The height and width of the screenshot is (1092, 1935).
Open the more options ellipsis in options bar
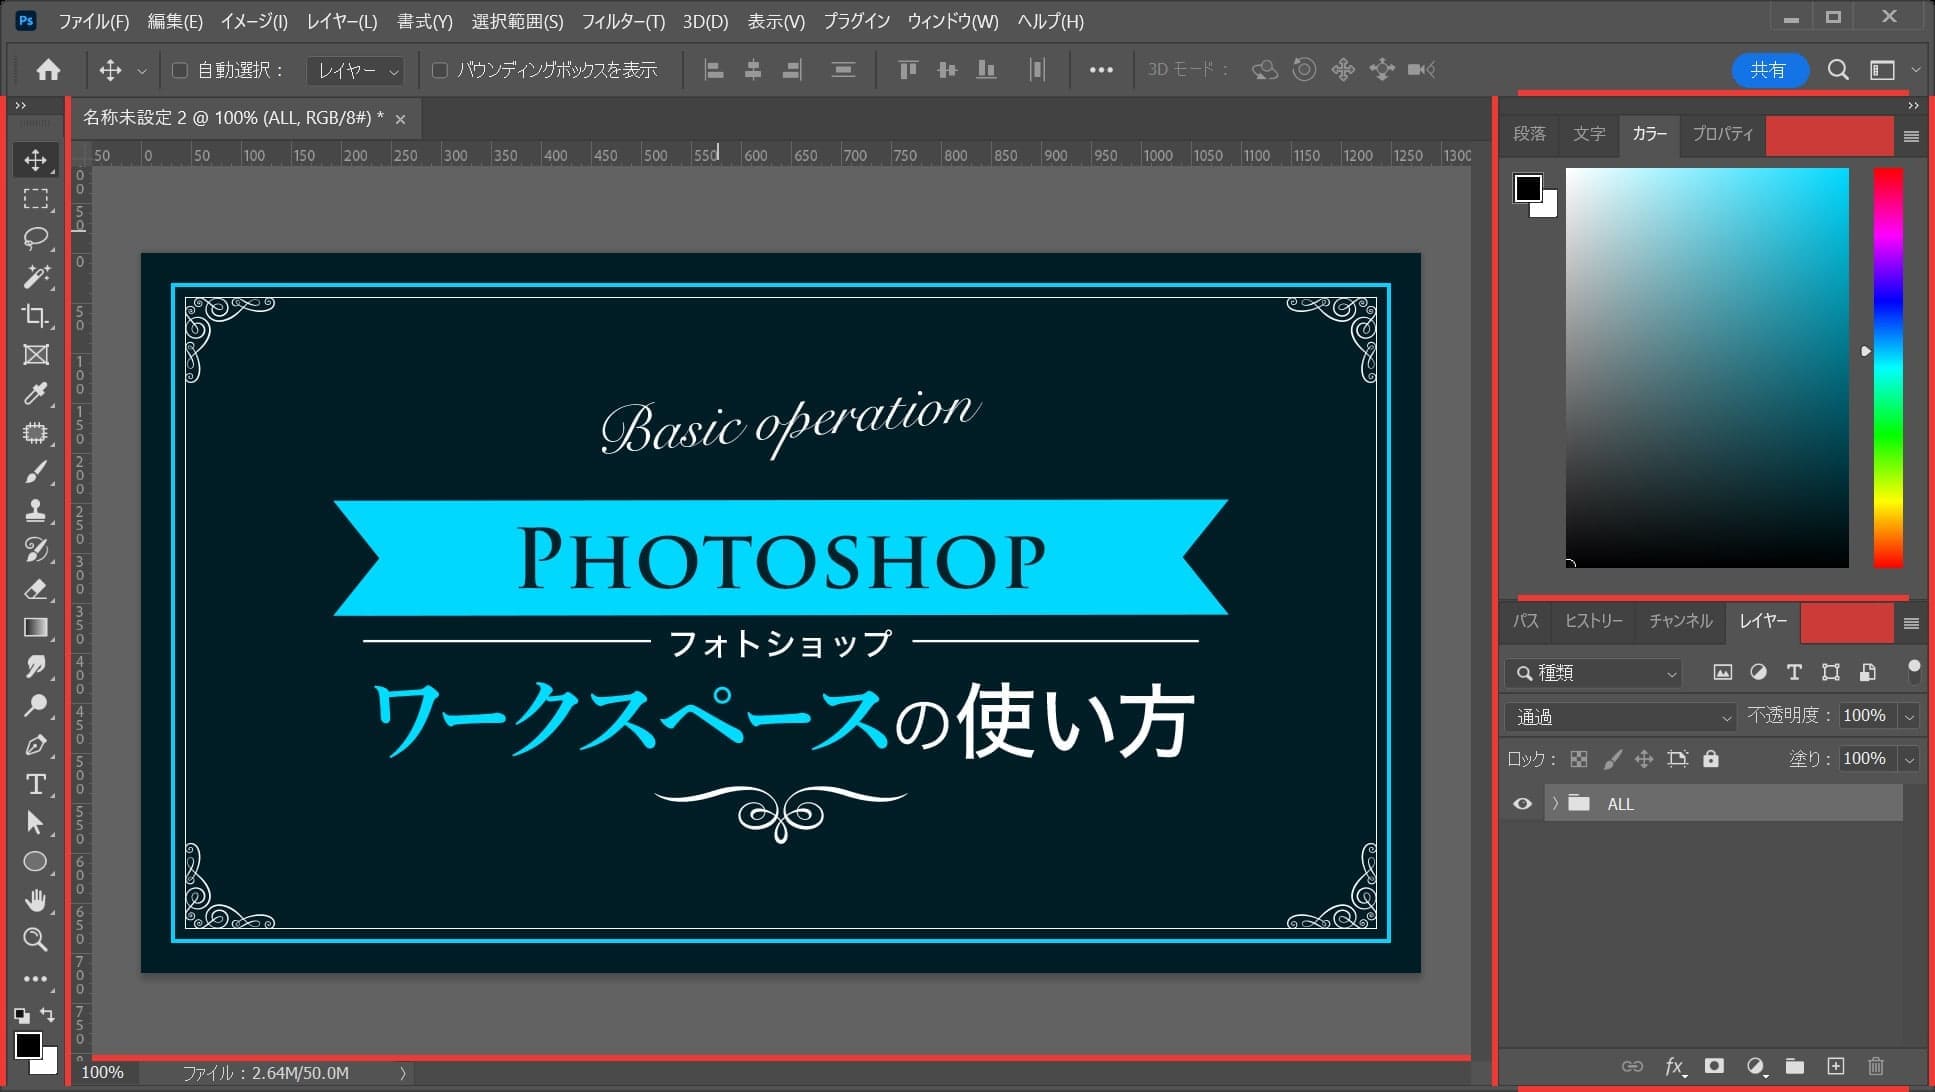pos(1101,70)
